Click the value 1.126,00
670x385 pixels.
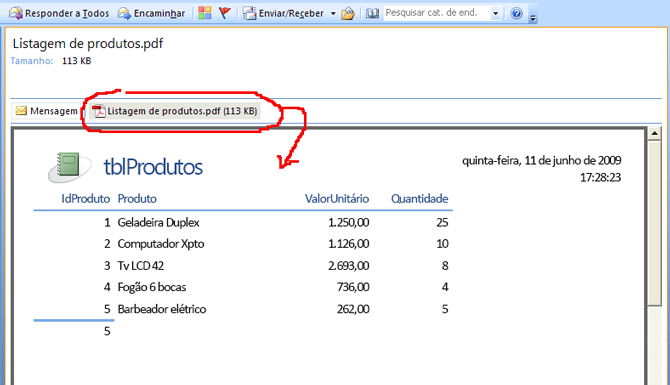click(349, 244)
